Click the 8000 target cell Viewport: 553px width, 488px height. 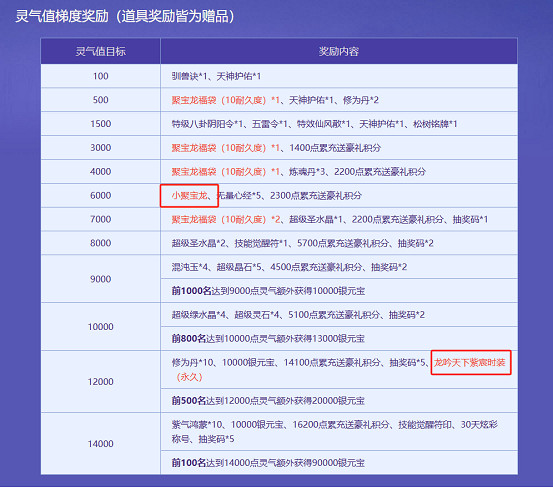(101, 243)
